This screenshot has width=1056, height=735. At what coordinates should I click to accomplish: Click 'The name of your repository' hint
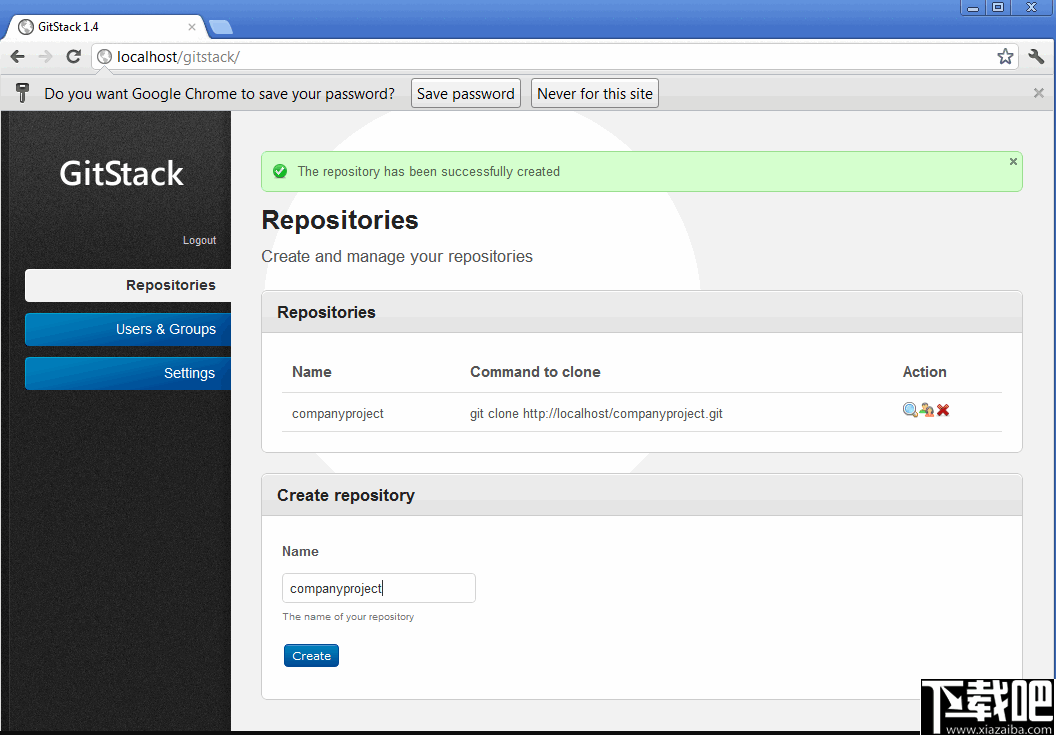coord(348,616)
